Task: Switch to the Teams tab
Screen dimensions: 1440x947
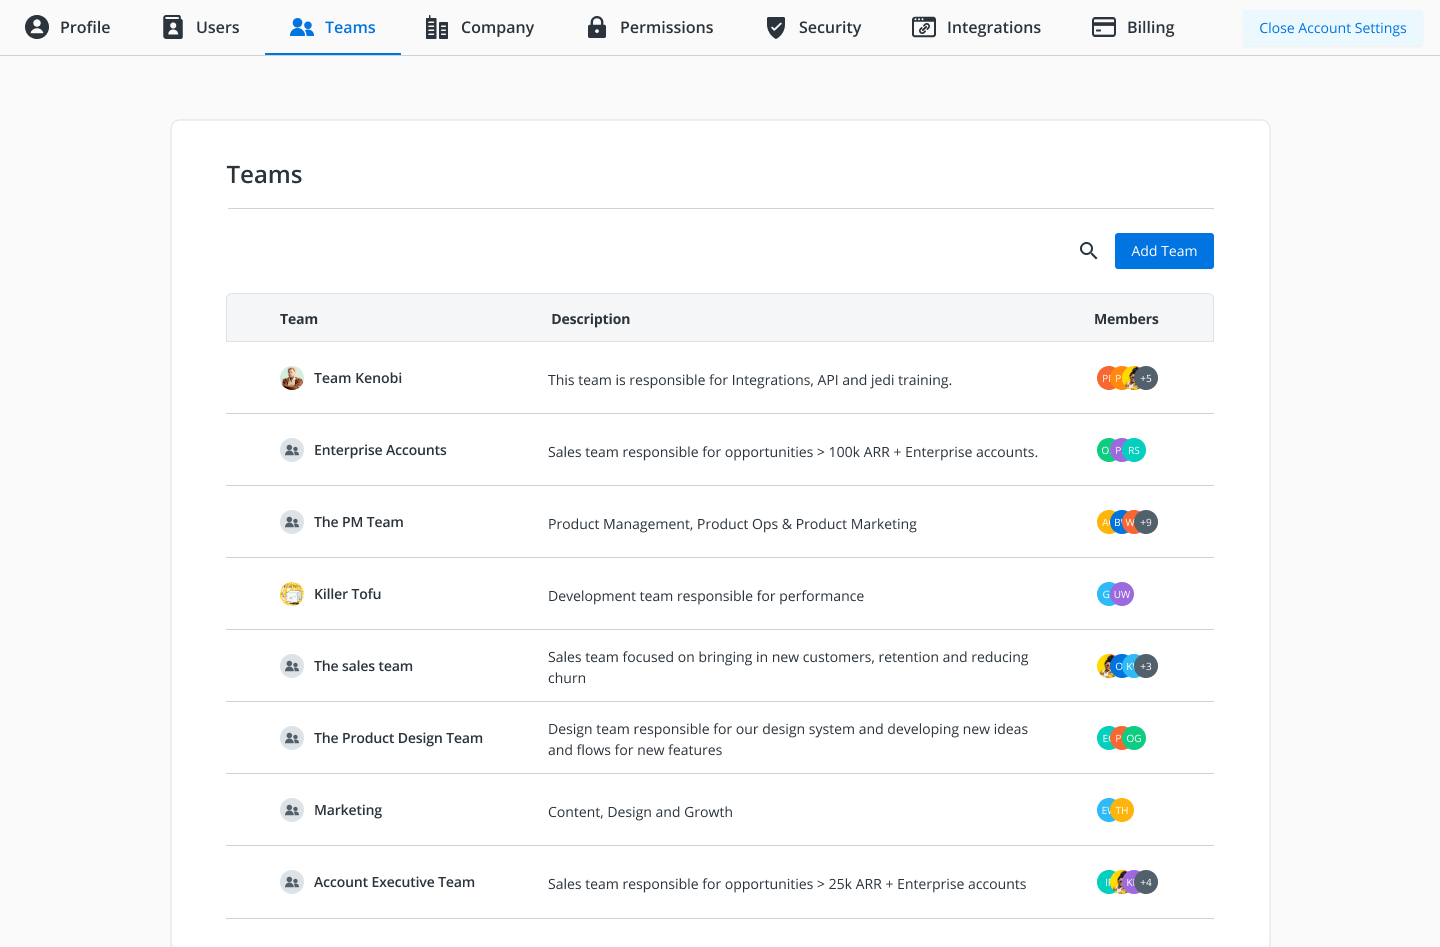Action: click(333, 27)
